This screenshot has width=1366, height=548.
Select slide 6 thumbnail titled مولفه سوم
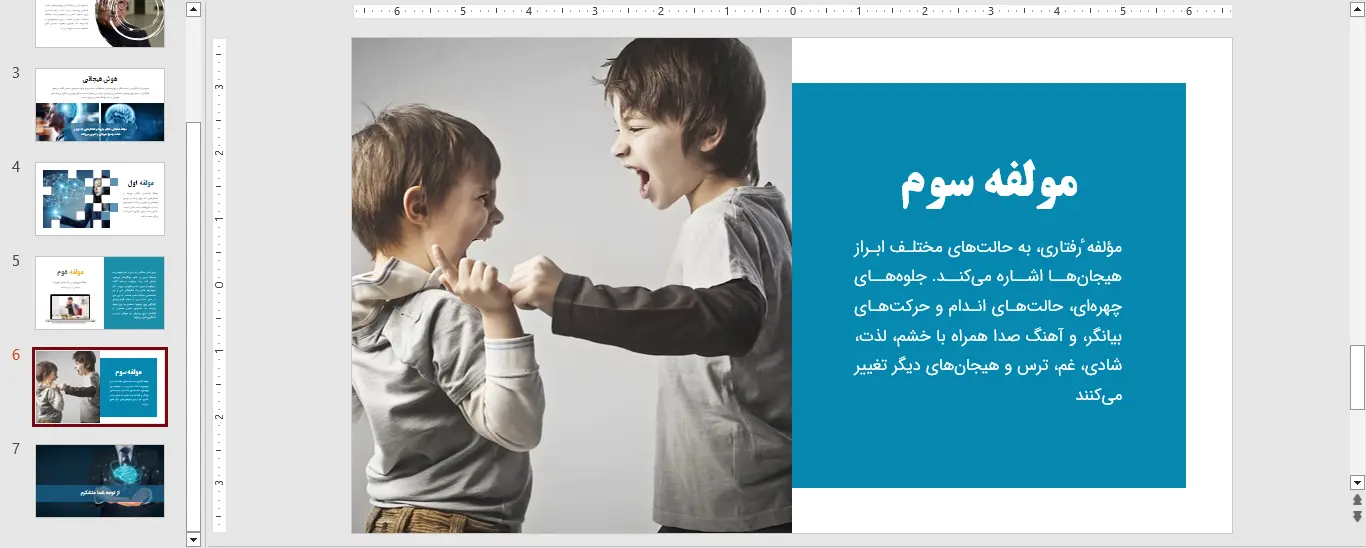pyautogui.click(x=100, y=387)
